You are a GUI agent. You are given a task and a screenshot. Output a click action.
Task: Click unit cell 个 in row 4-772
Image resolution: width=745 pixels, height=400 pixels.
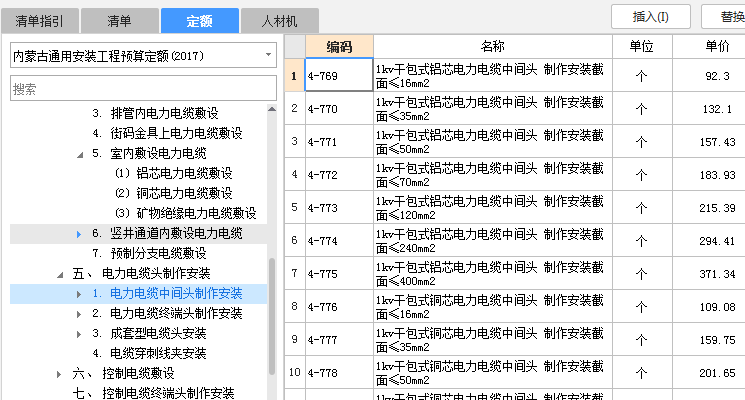click(x=642, y=174)
